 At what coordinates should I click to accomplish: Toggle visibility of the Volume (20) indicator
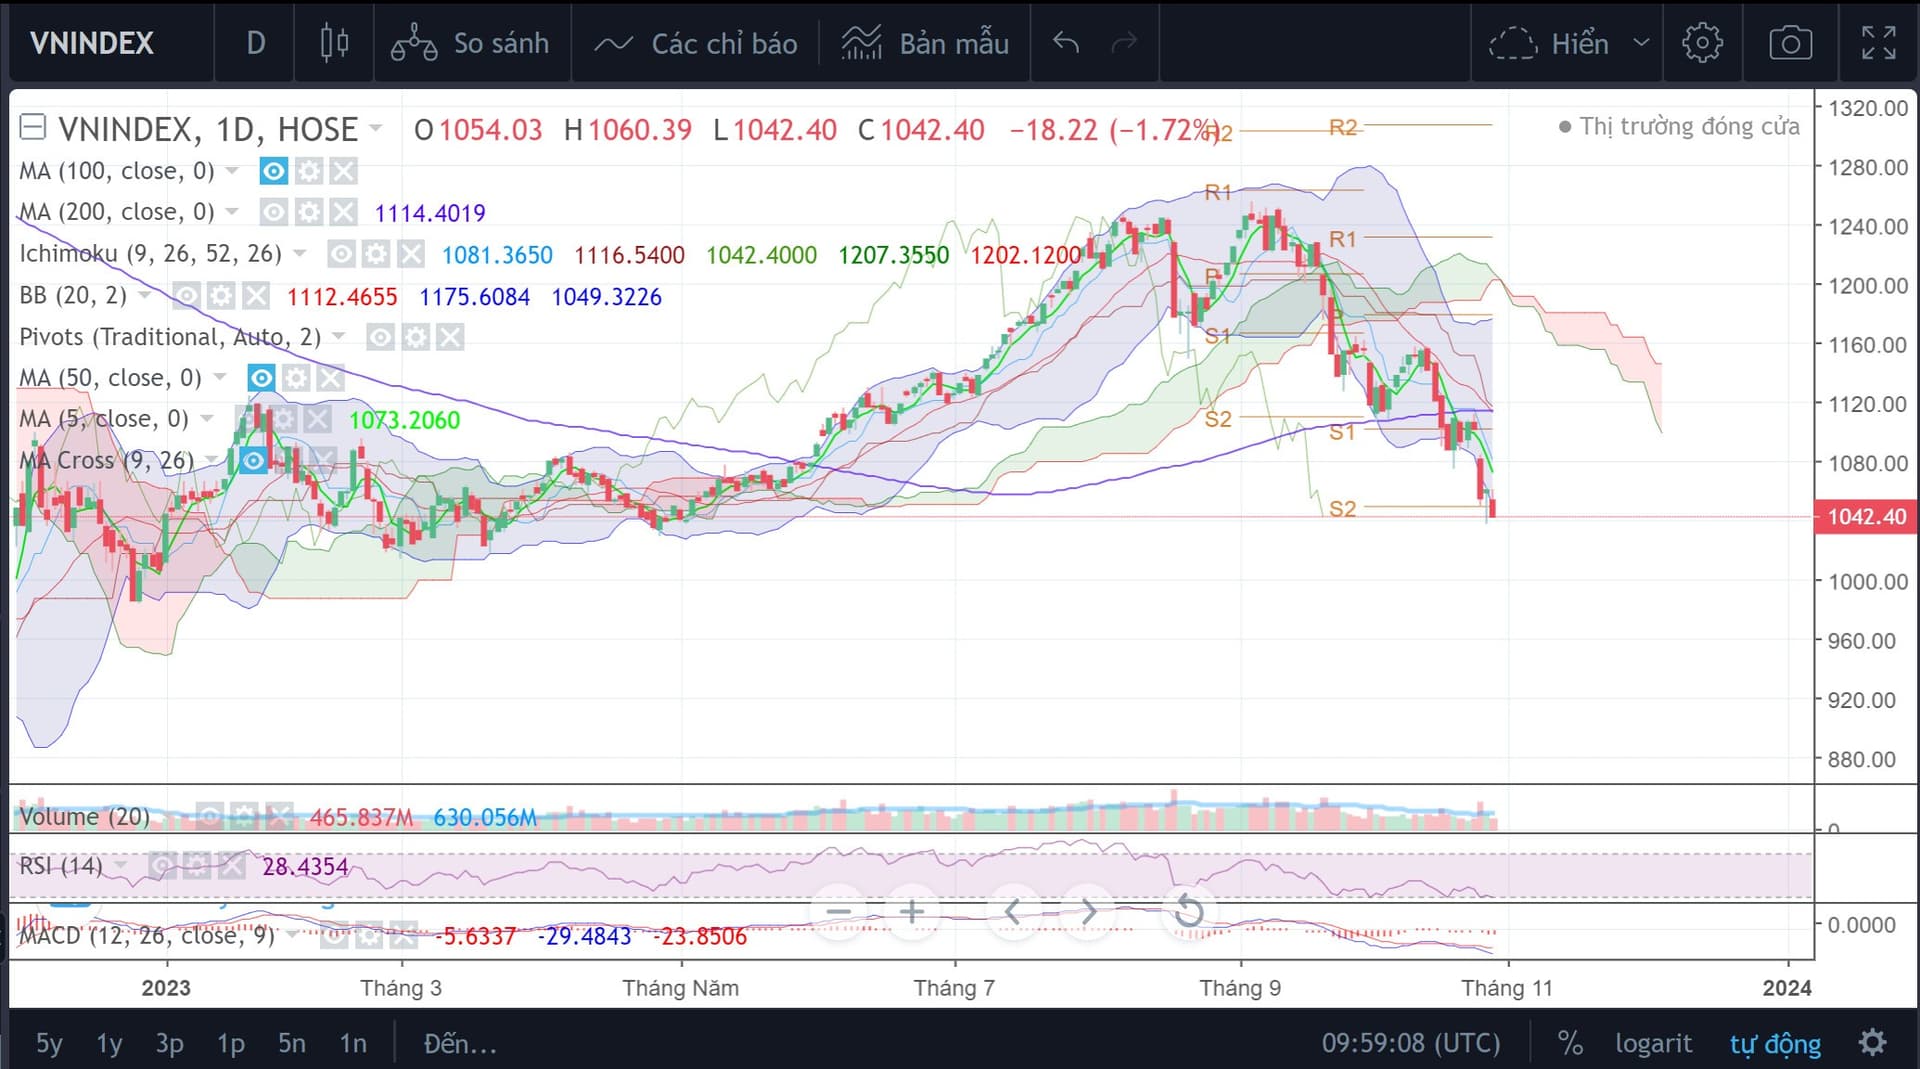(x=209, y=817)
